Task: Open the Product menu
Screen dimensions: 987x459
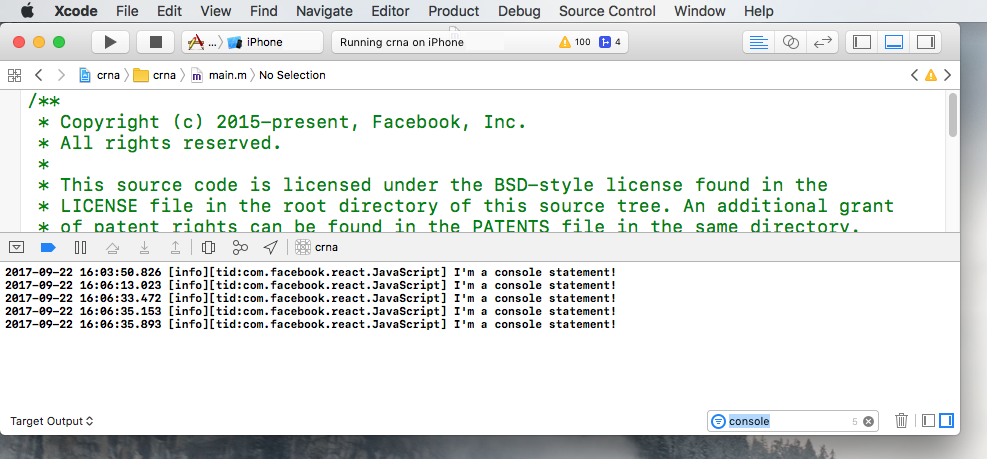Action: tap(453, 11)
